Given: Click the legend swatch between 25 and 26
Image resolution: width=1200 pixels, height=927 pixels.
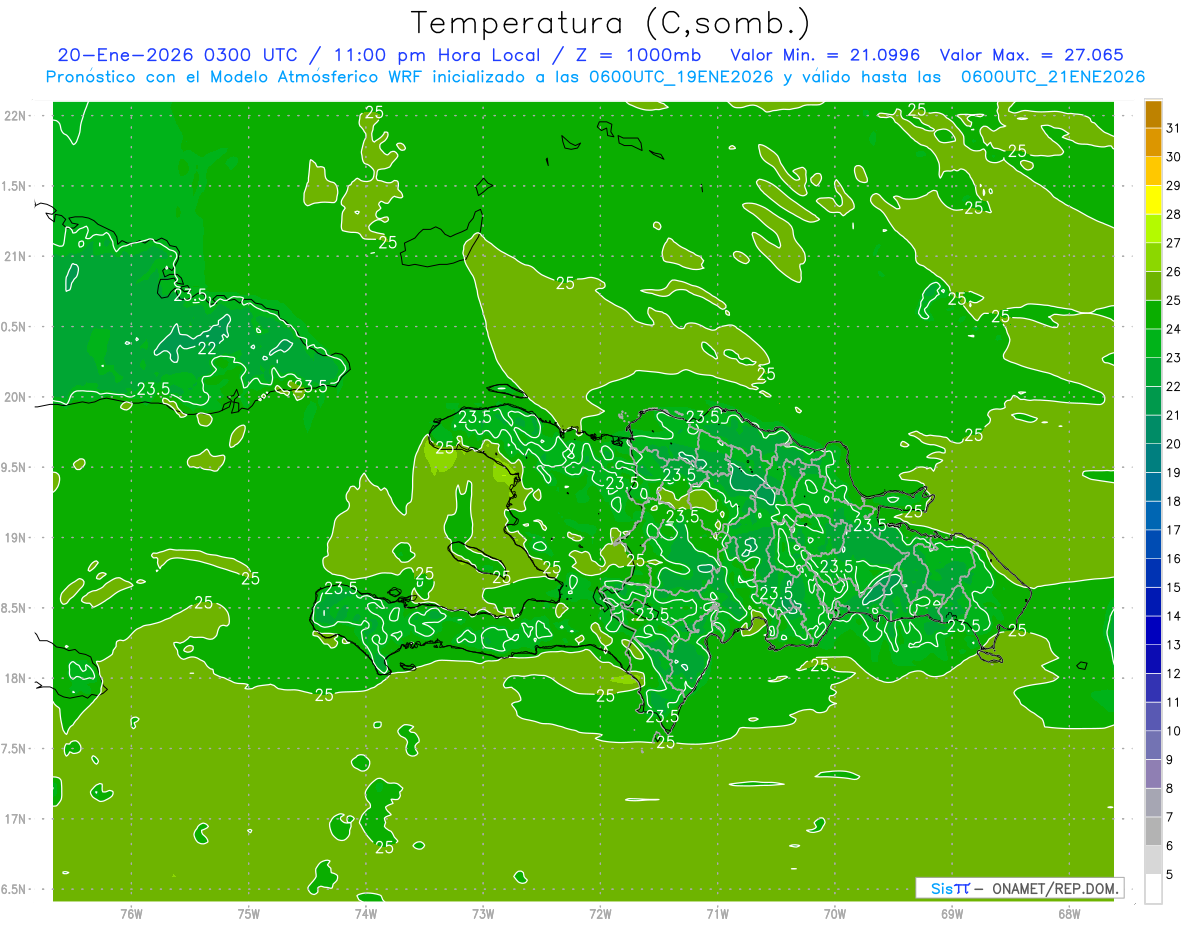Looking at the screenshot, I should point(1153,286).
